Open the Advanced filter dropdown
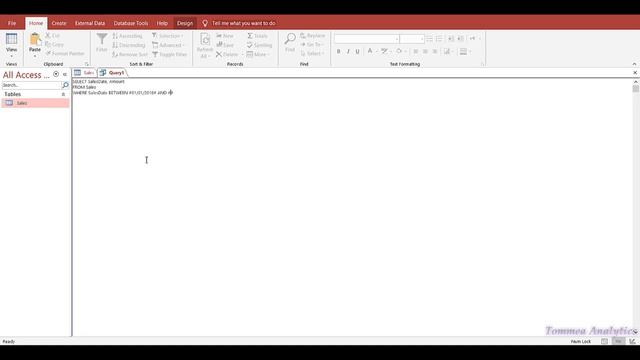 [x=168, y=45]
